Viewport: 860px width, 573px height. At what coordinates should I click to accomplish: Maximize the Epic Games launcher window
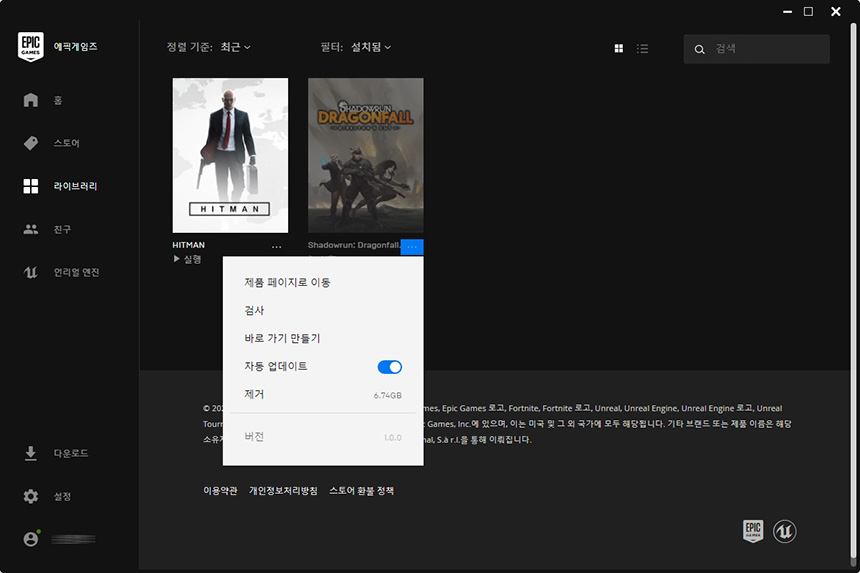pyautogui.click(x=808, y=12)
